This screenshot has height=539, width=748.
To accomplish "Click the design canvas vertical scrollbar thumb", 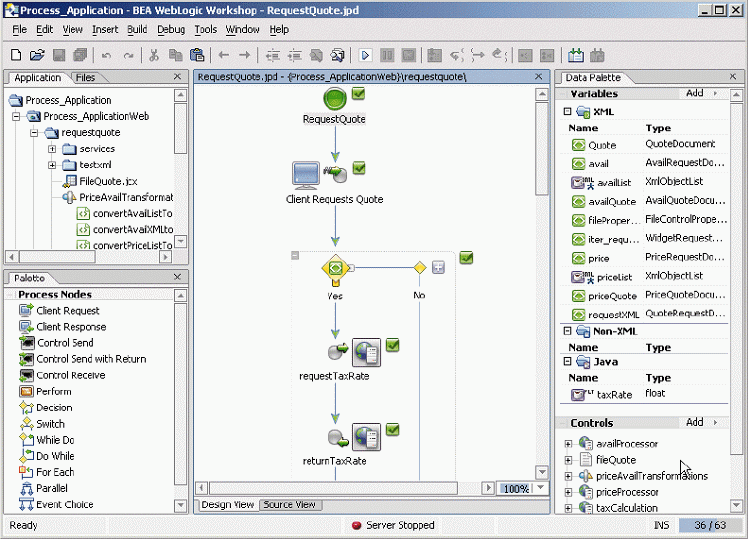I will [542, 148].
